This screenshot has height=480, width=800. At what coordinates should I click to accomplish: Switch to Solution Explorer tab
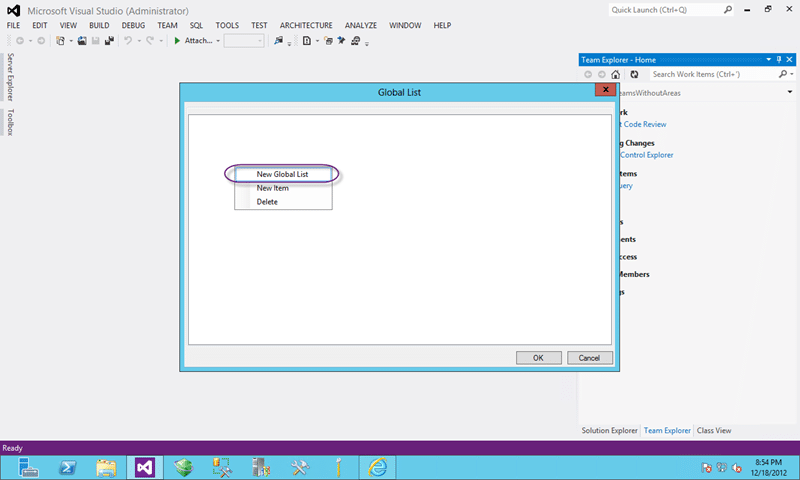coord(610,431)
